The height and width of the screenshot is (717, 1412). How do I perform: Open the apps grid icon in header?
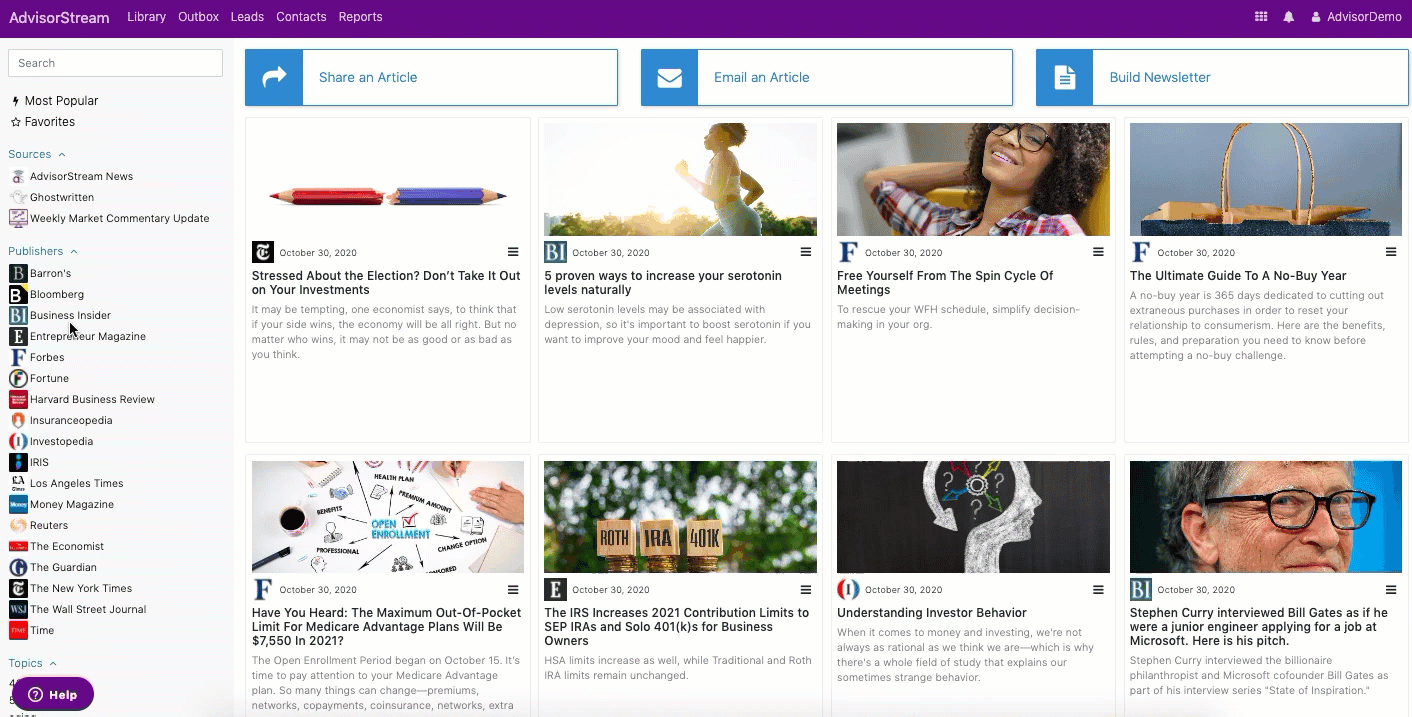(1261, 17)
